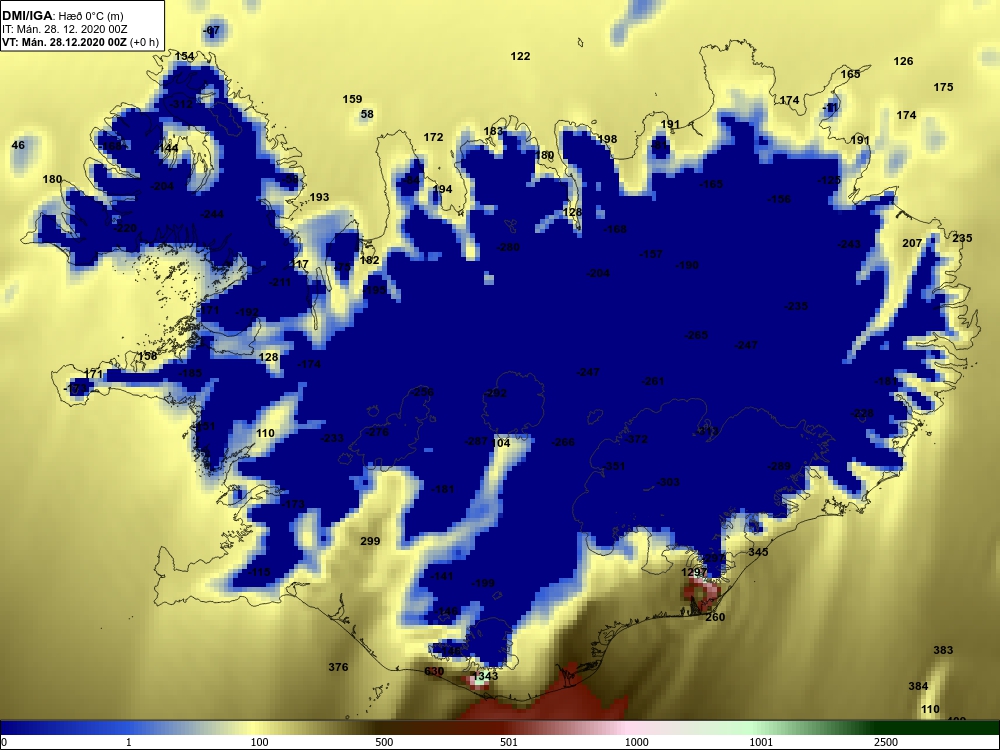Click the map value 384
The image size is (1000, 750).
coord(918,686)
